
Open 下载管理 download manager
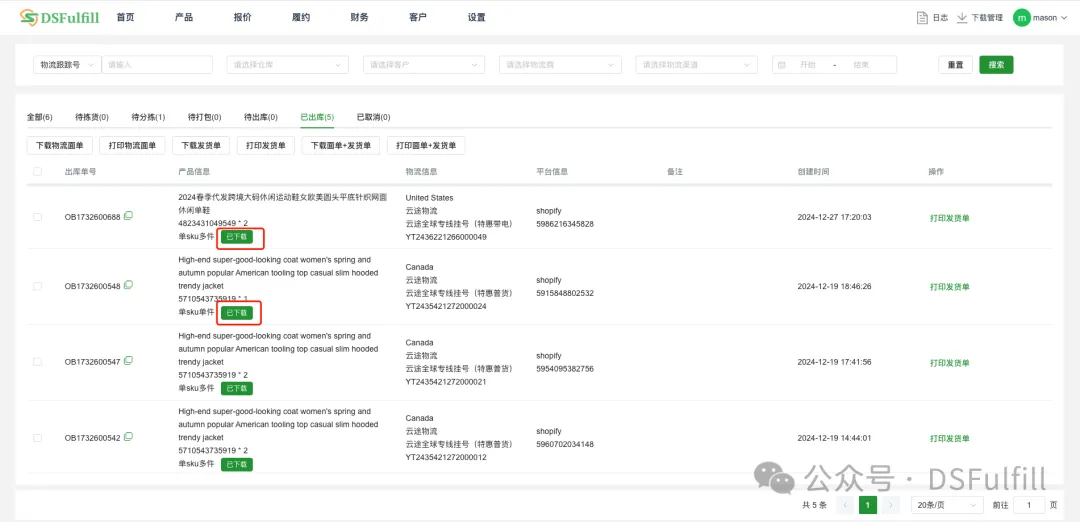click(980, 17)
